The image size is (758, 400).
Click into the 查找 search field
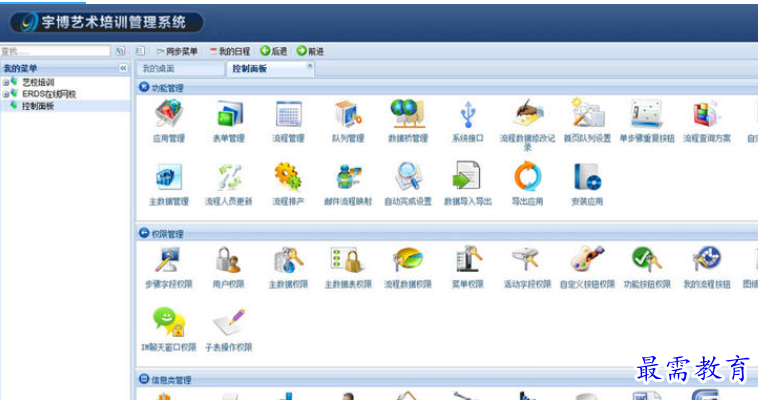[55, 51]
